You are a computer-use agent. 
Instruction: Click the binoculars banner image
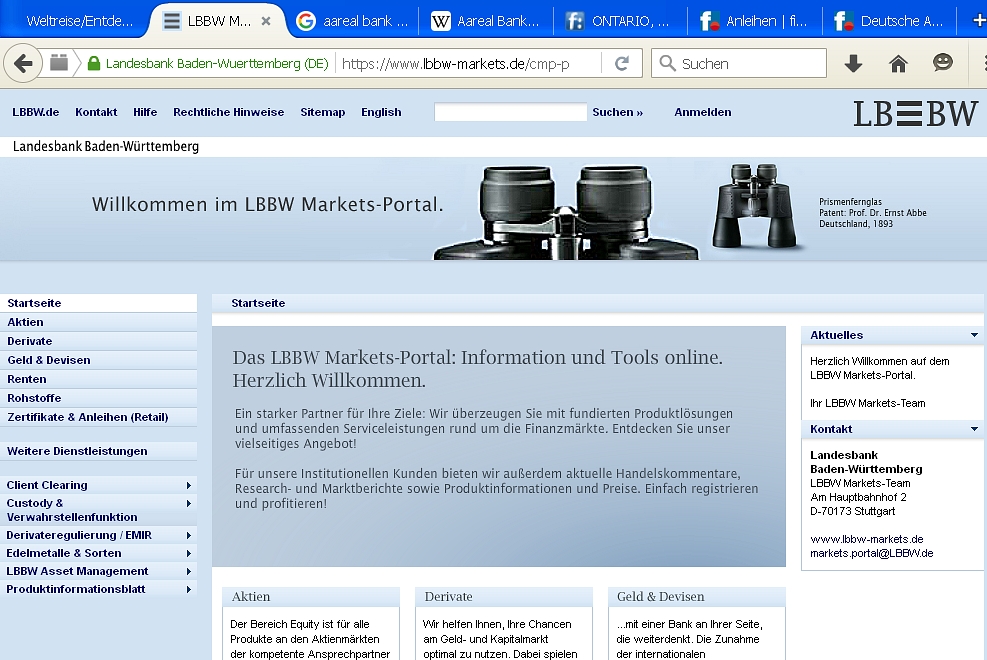[567, 212]
